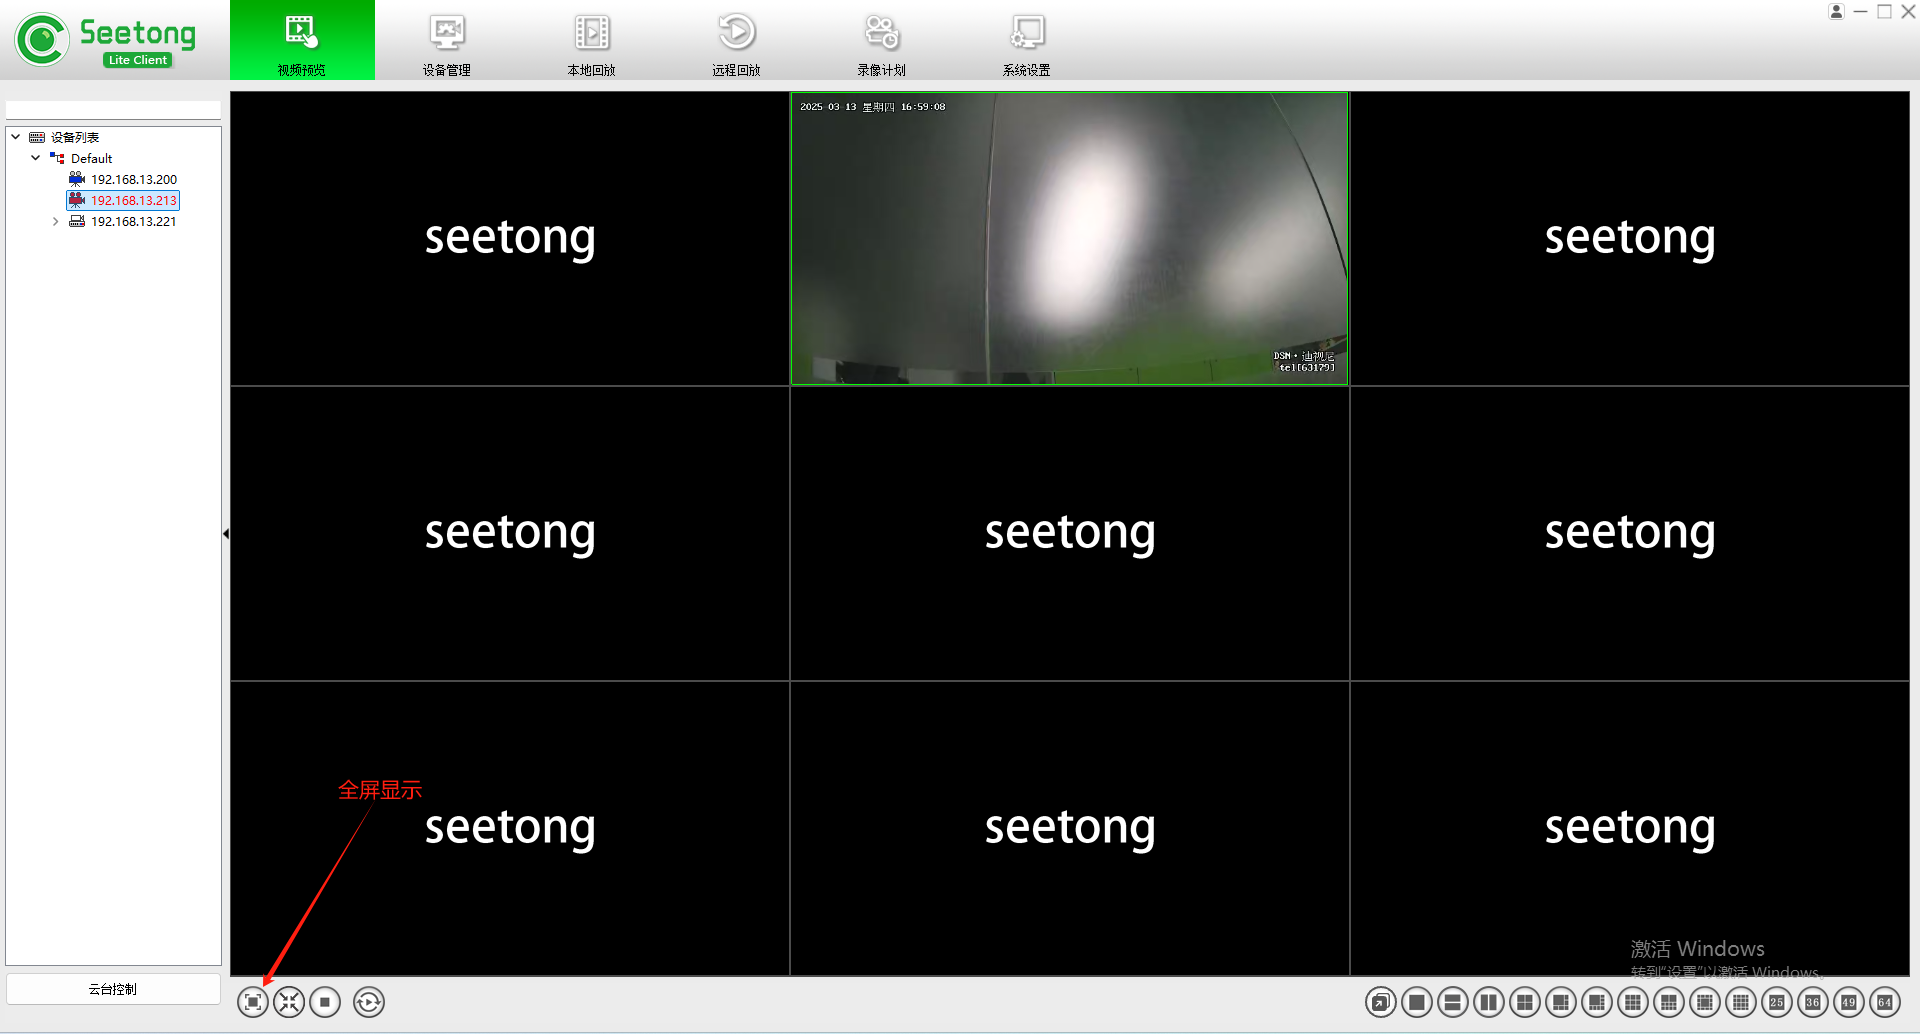Collapse the left device panel arrow
Screen dimensions: 1920x1034
click(226, 534)
